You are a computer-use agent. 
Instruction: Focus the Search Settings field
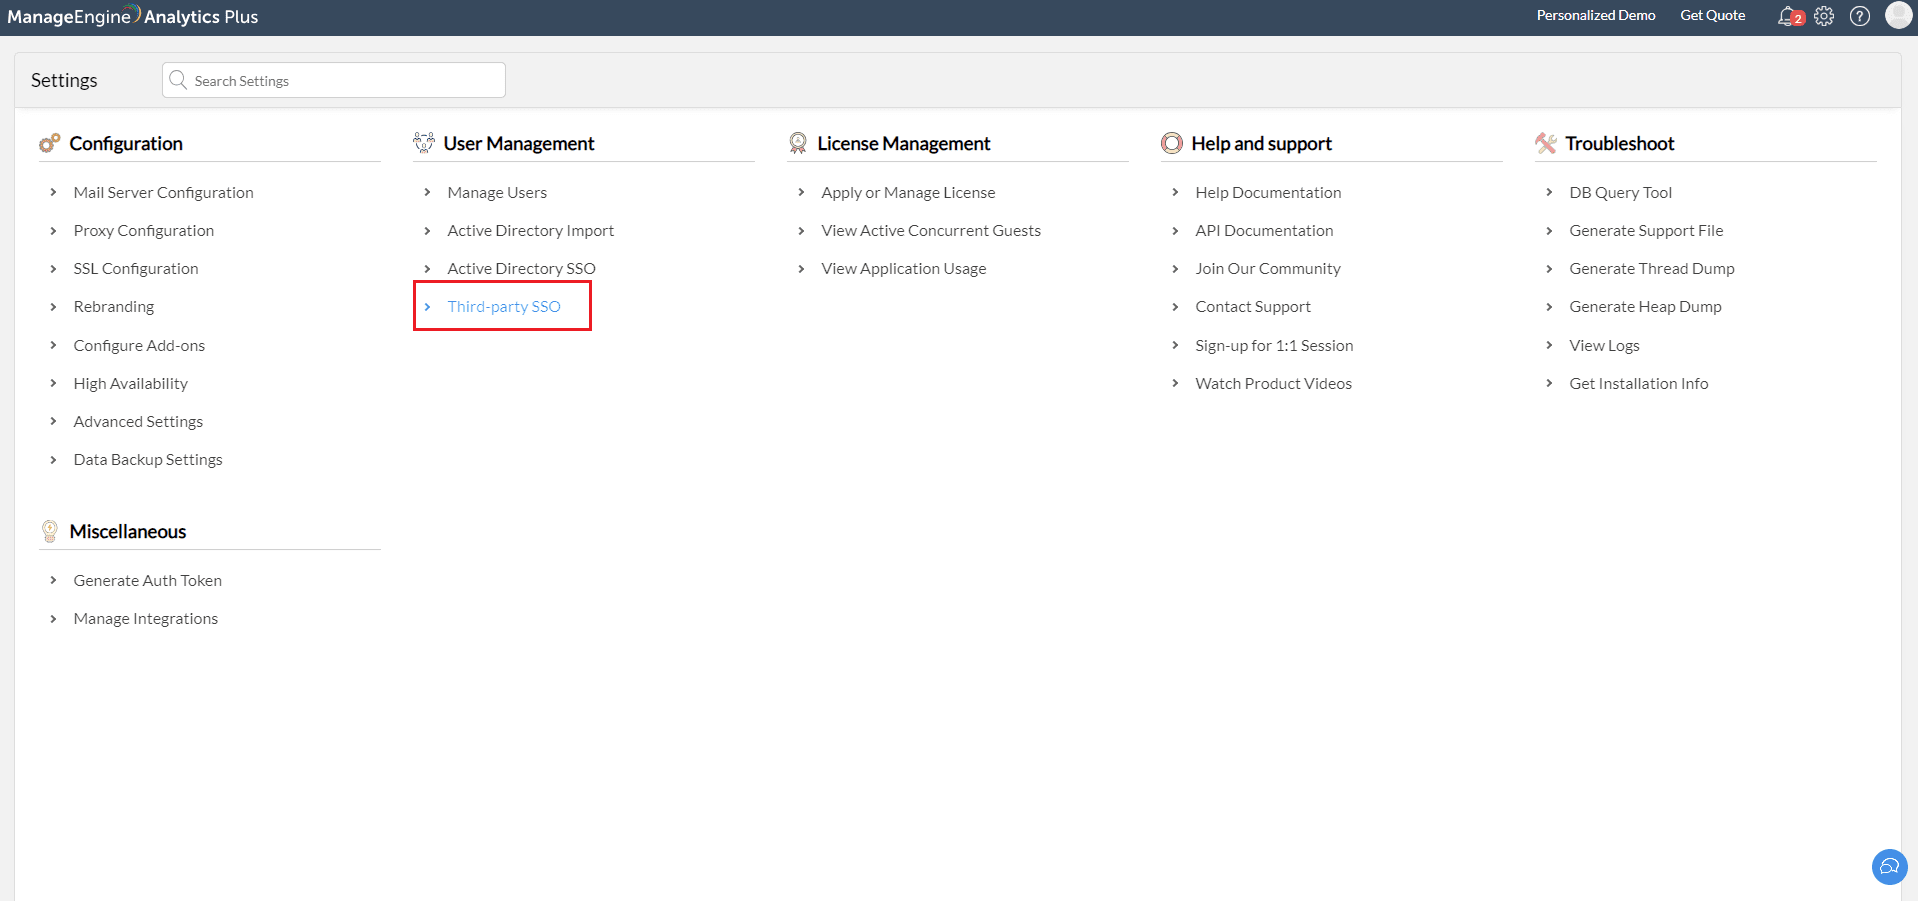click(x=334, y=80)
